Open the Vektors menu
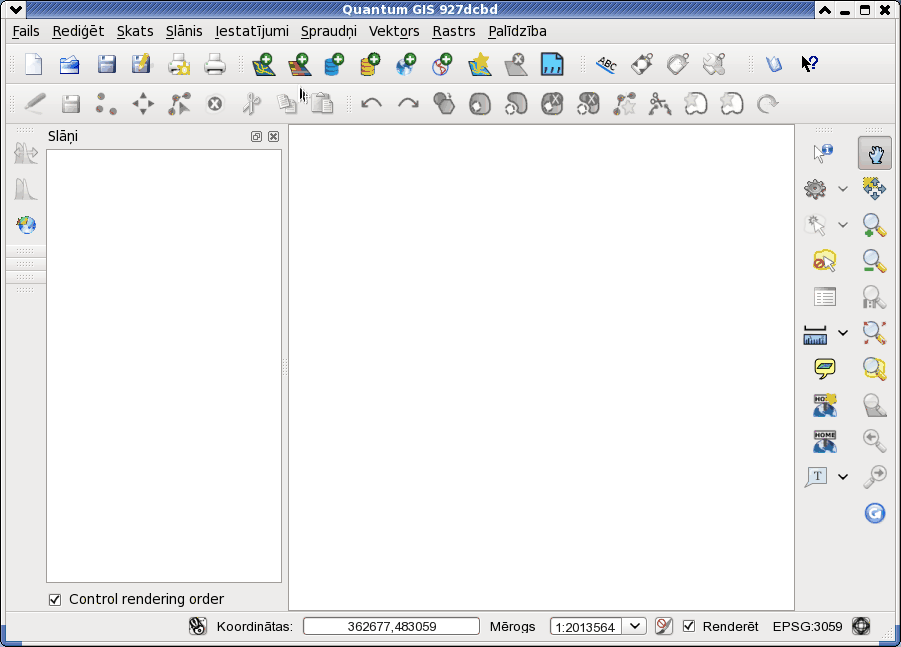901x647 pixels. (x=394, y=31)
